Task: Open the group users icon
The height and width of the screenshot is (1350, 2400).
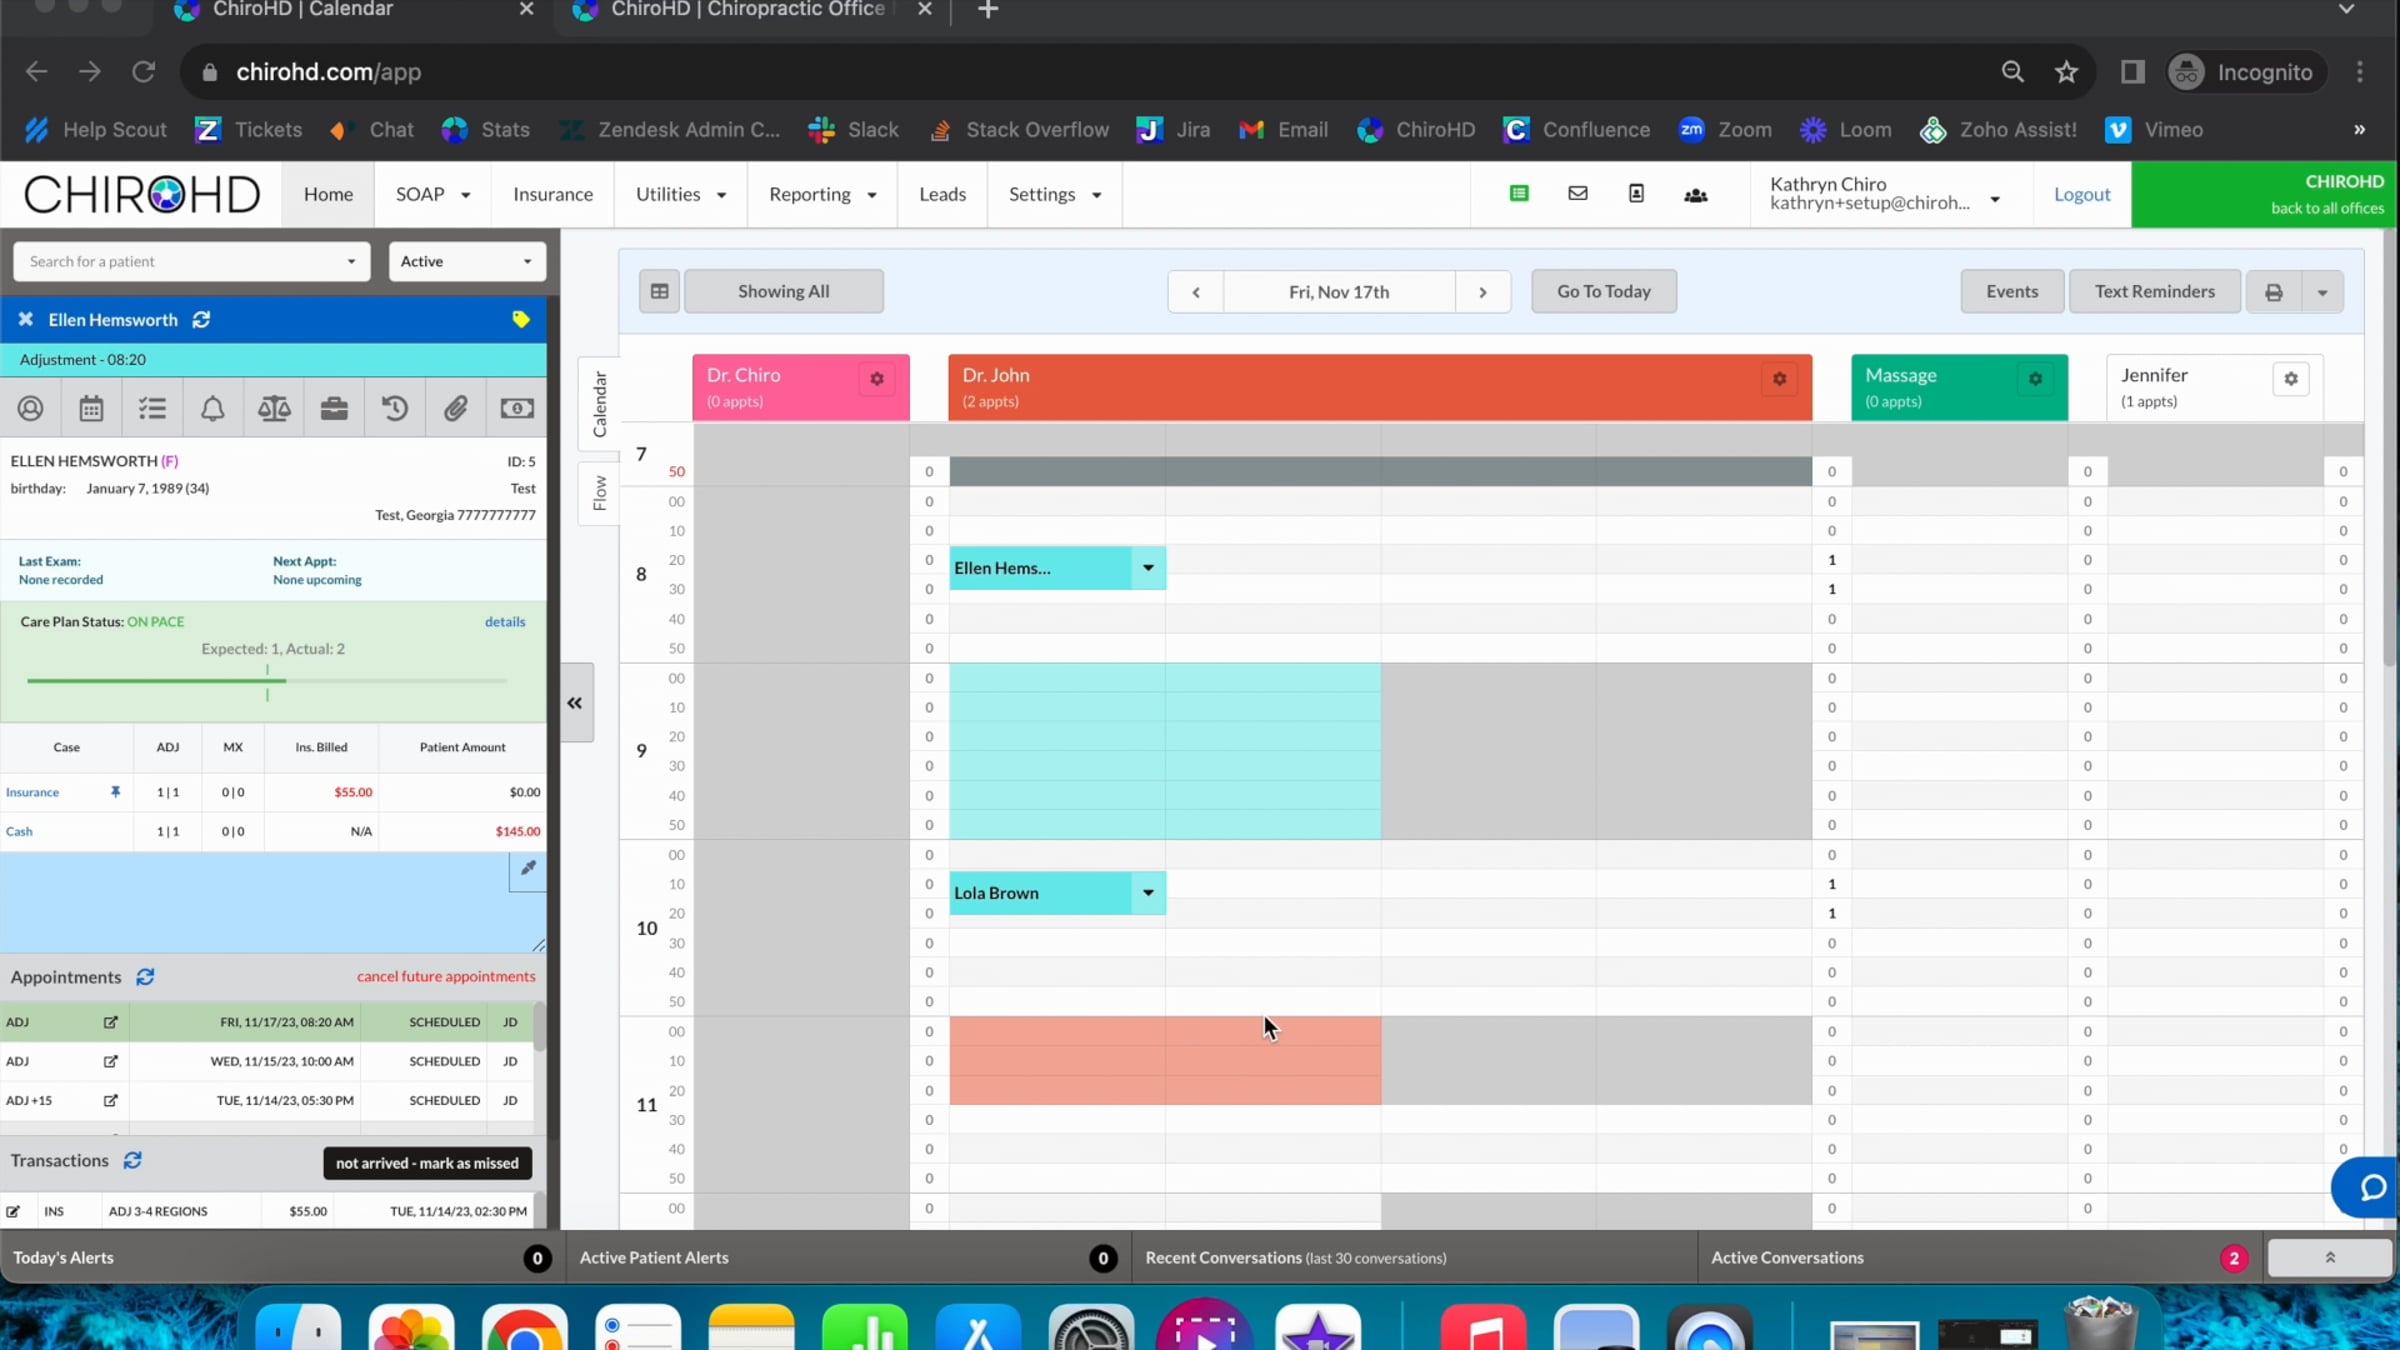Action: (x=1696, y=195)
